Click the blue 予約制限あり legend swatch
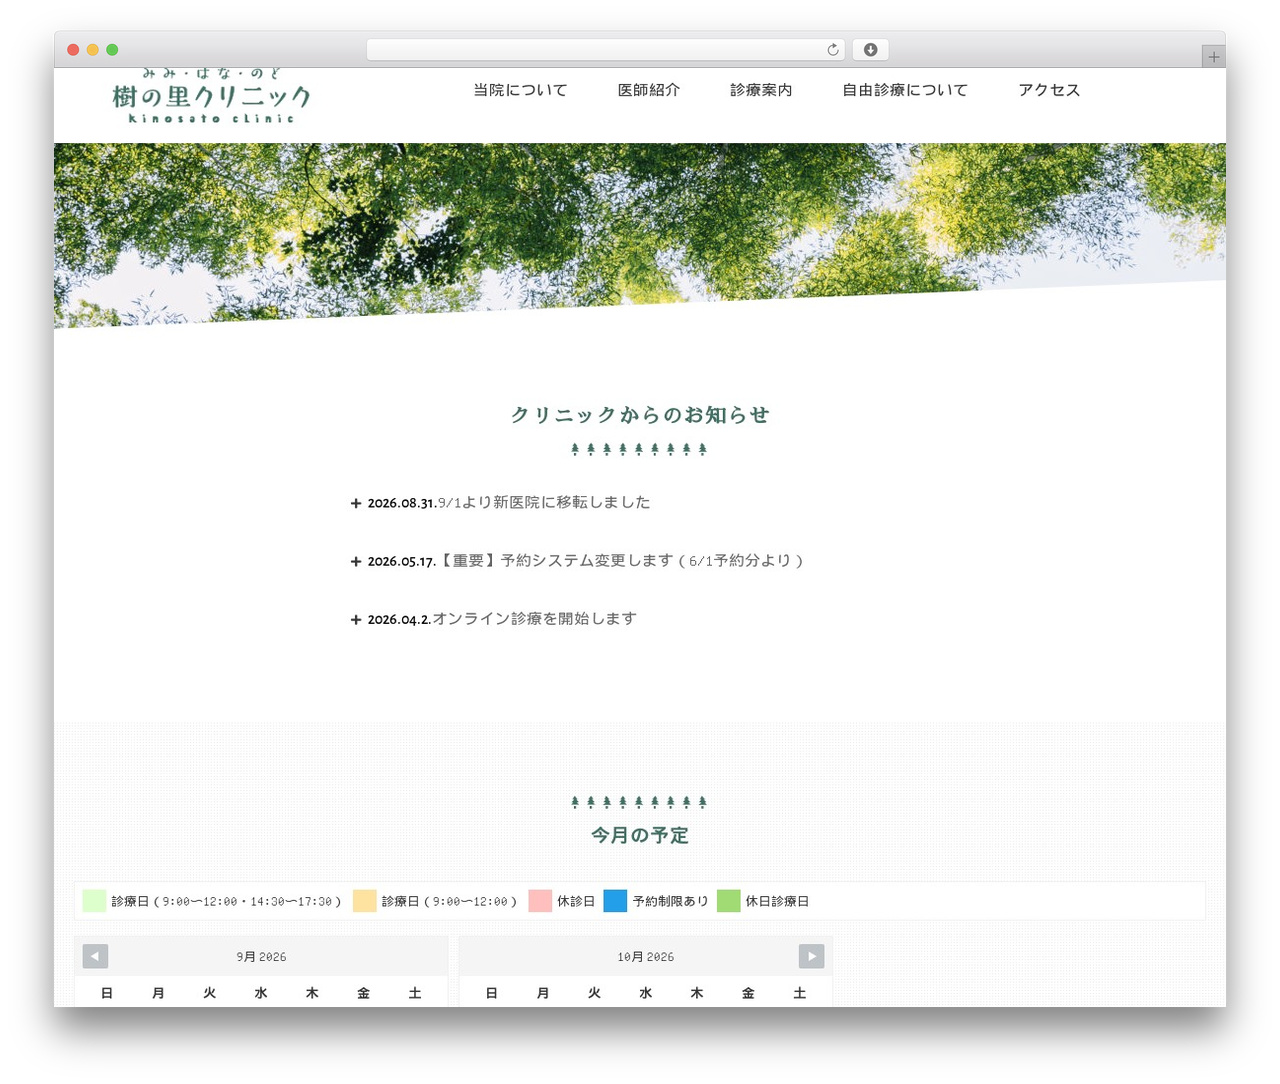Image resolution: width=1280 pixels, height=1084 pixels. pyautogui.click(x=615, y=900)
